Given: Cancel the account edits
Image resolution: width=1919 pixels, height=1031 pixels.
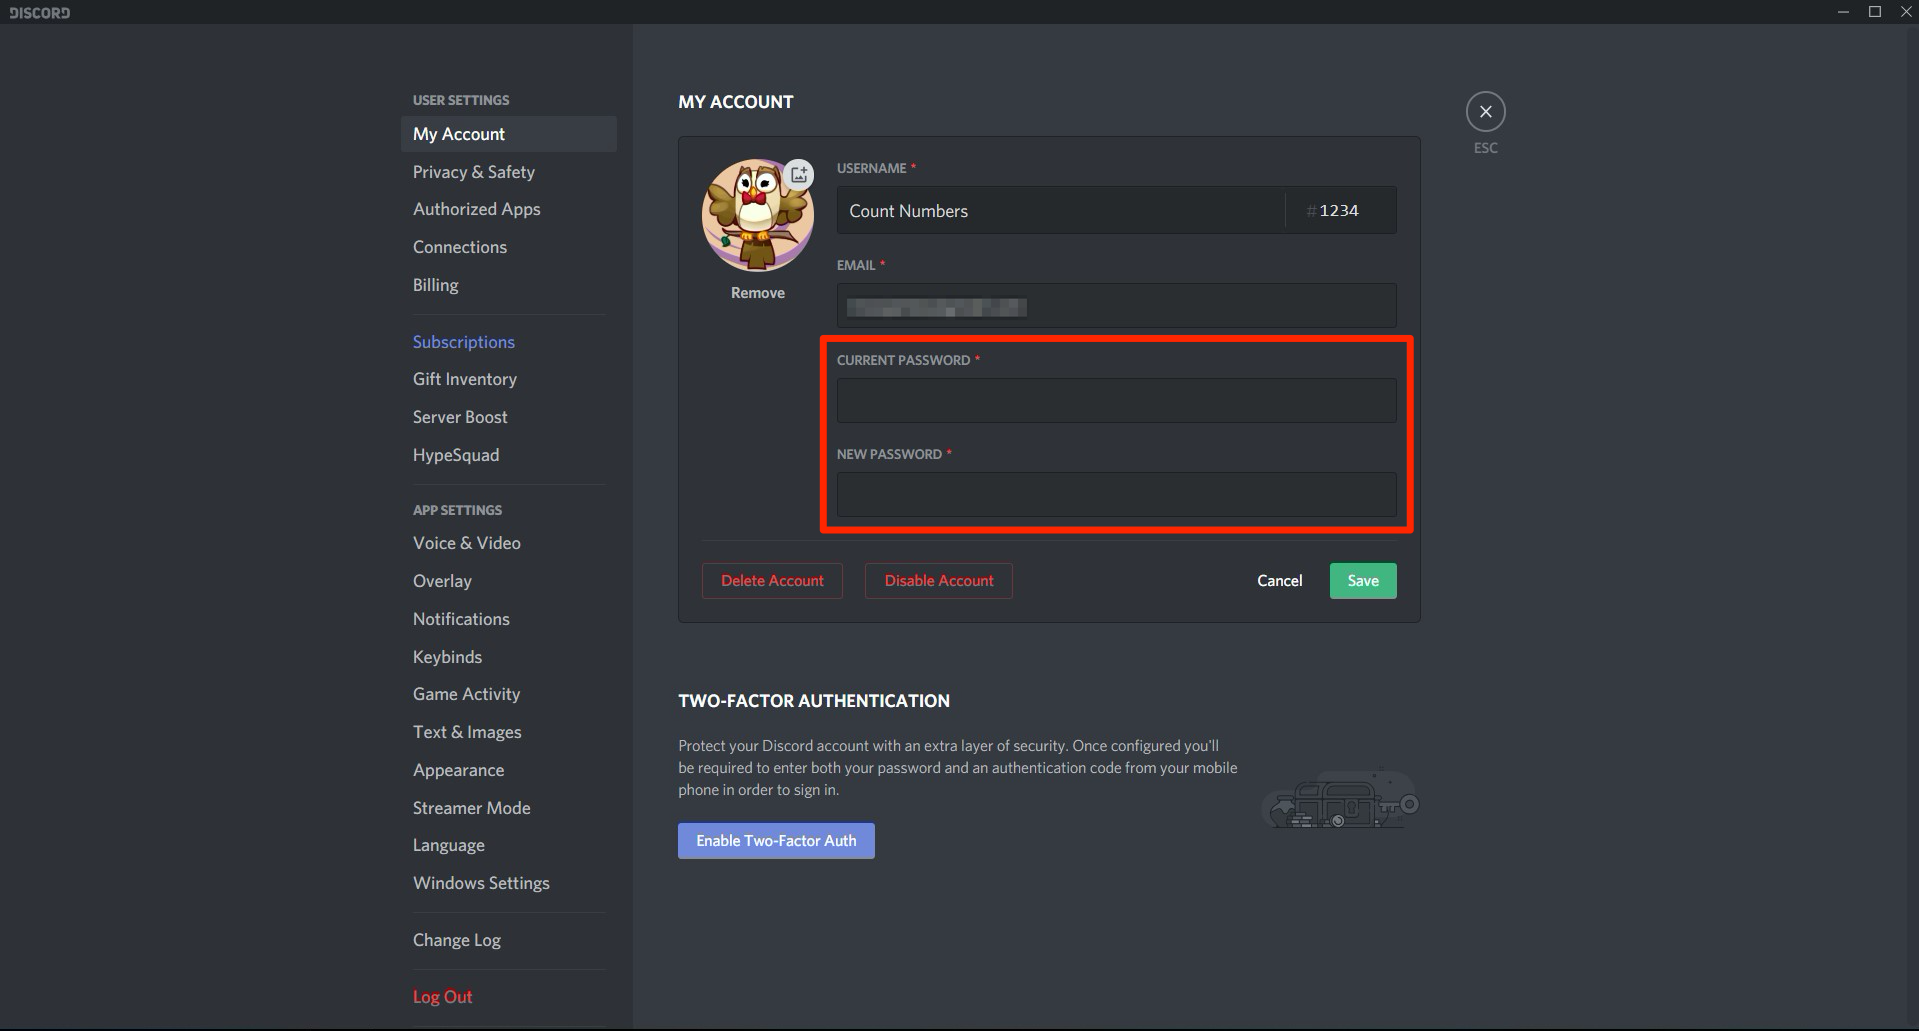Looking at the screenshot, I should tap(1279, 581).
